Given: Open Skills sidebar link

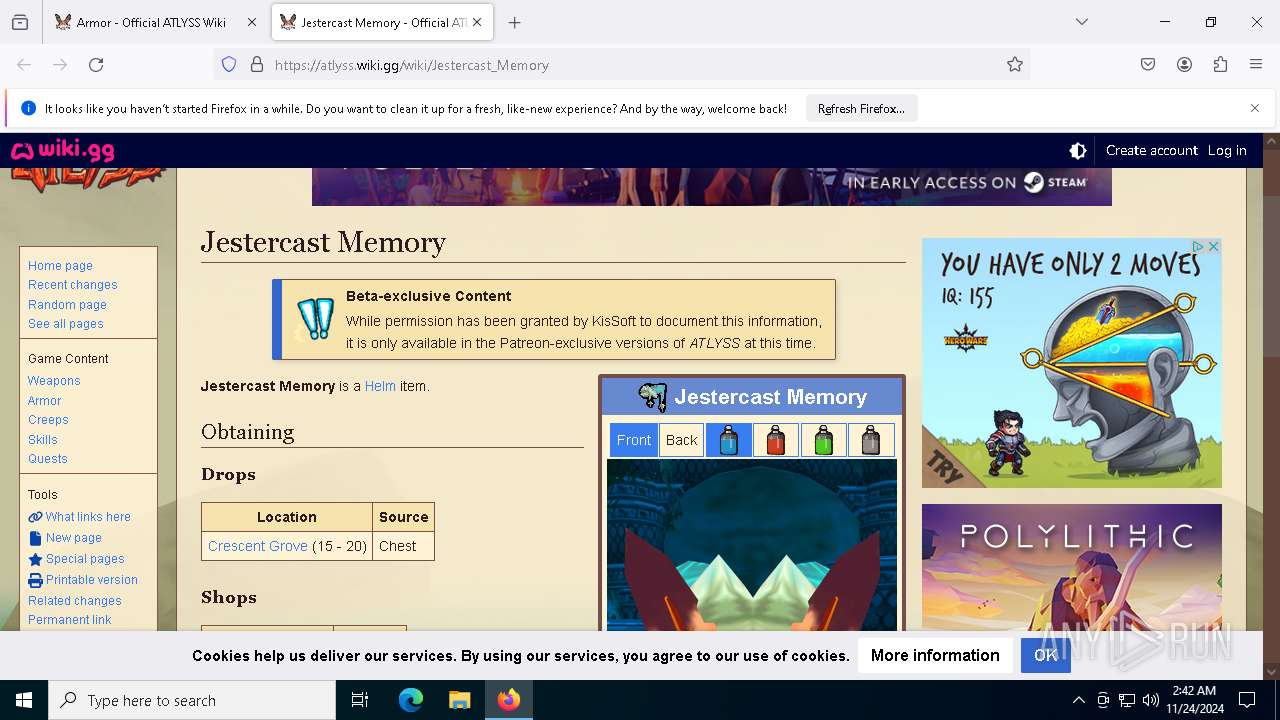Looking at the screenshot, I should click(x=43, y=440).
